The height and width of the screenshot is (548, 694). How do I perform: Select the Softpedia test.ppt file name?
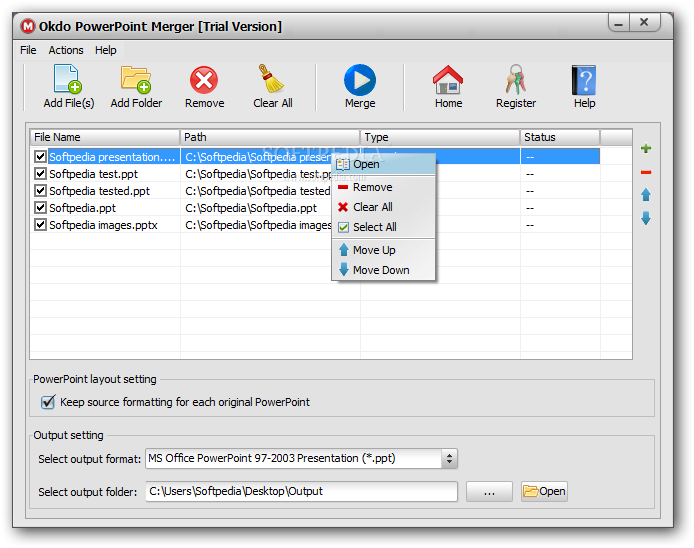click(x=93, y=174)
